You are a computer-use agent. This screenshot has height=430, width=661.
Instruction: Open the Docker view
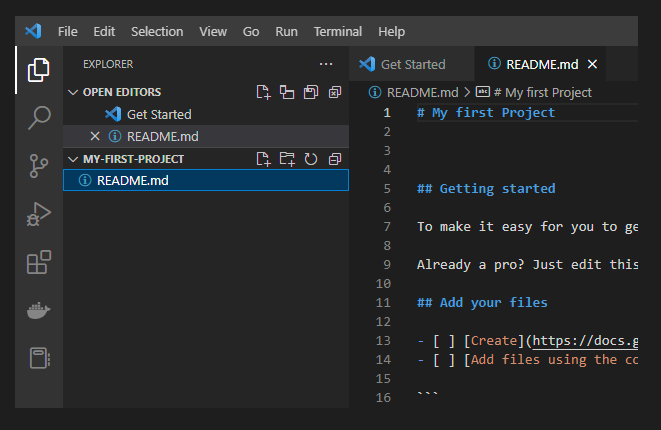point(39,311)
